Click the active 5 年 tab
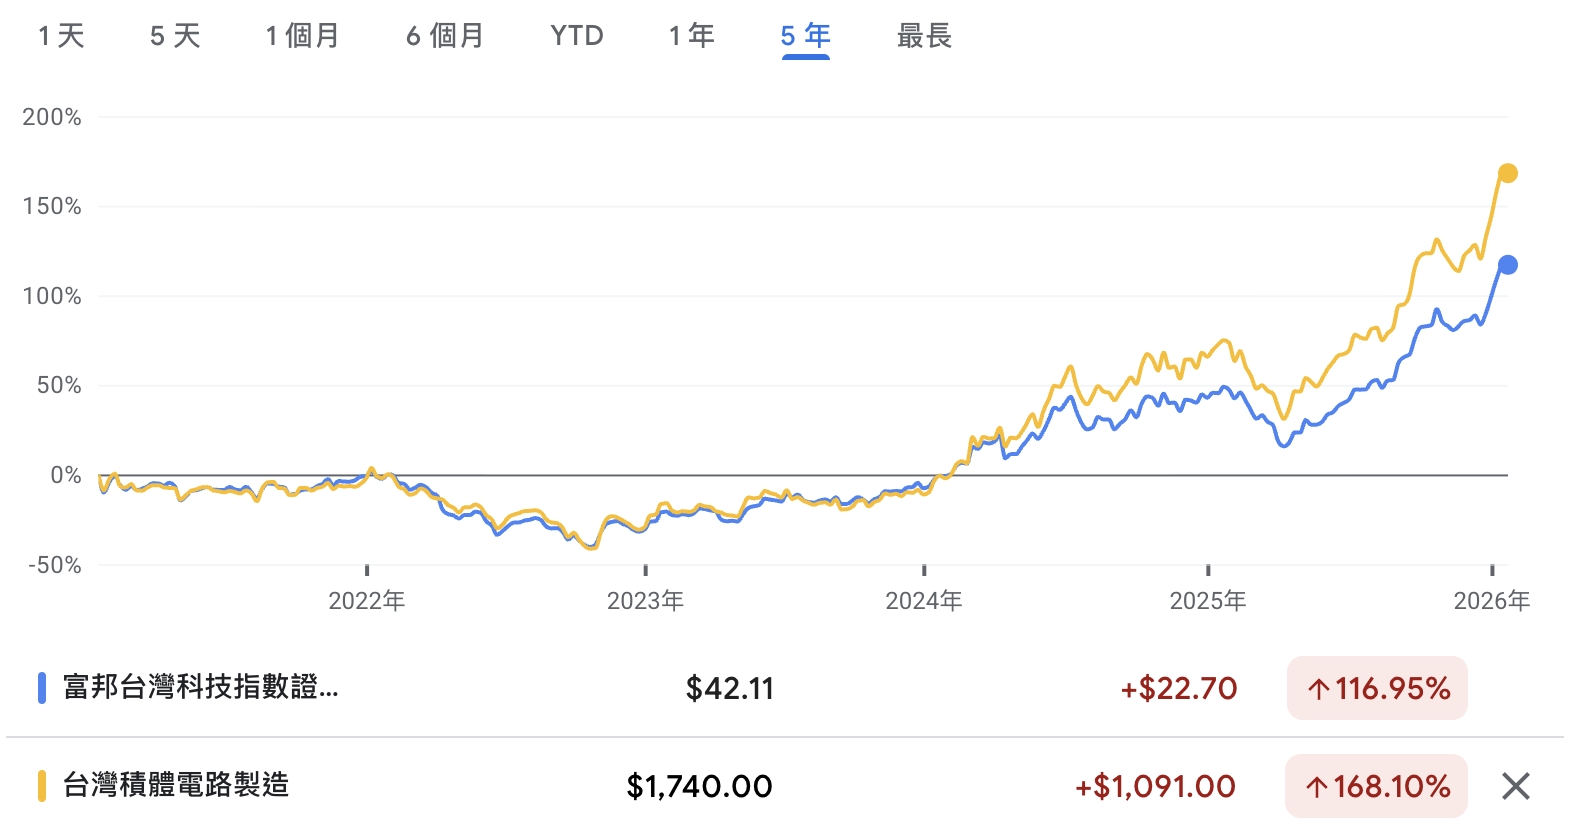Viewport: 1570px width, 828px height. pos(805,36)
